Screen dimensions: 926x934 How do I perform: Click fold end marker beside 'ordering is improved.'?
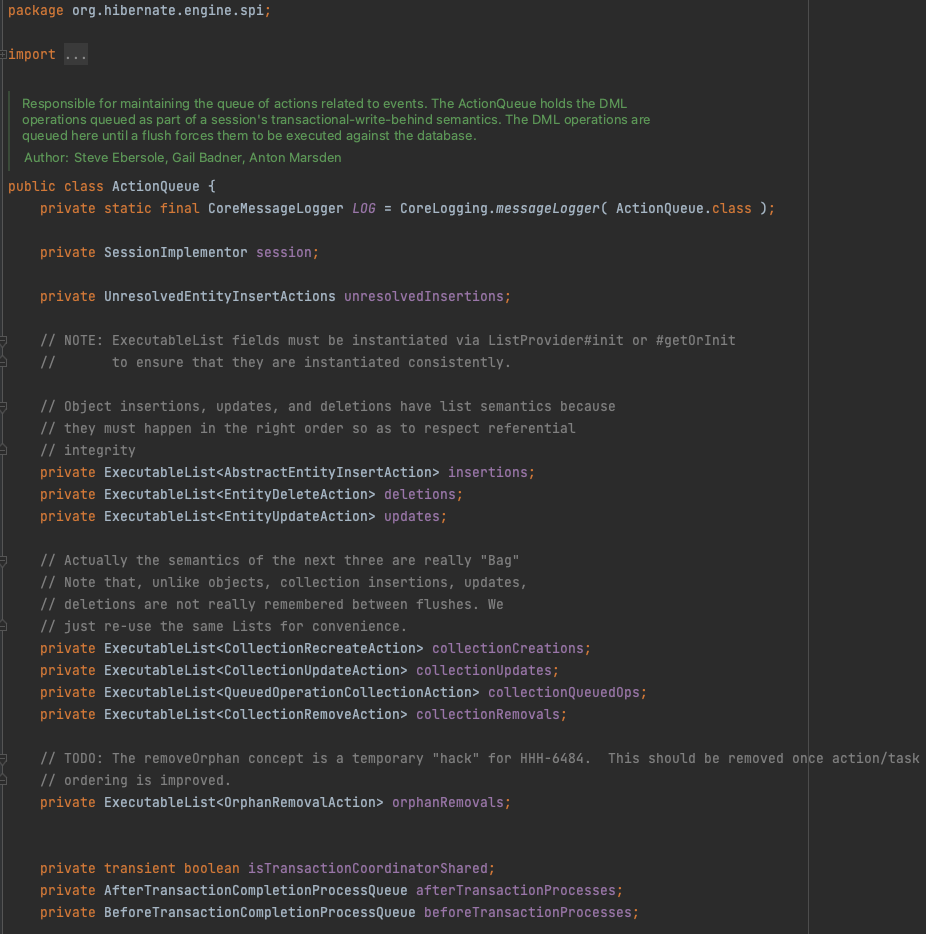(3, 780)
